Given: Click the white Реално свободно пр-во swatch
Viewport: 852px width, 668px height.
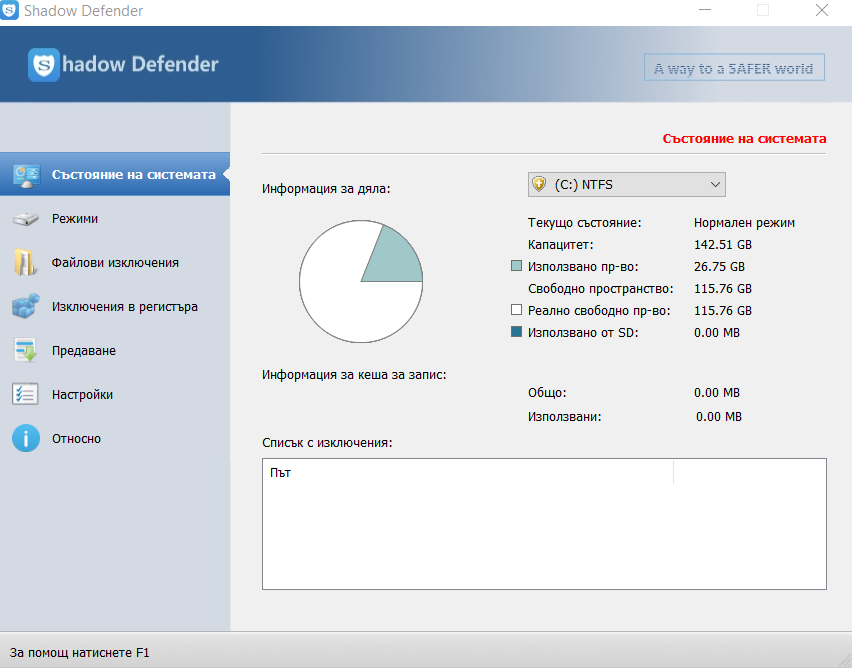Looking at the screenshot, I should pos(516,310).
